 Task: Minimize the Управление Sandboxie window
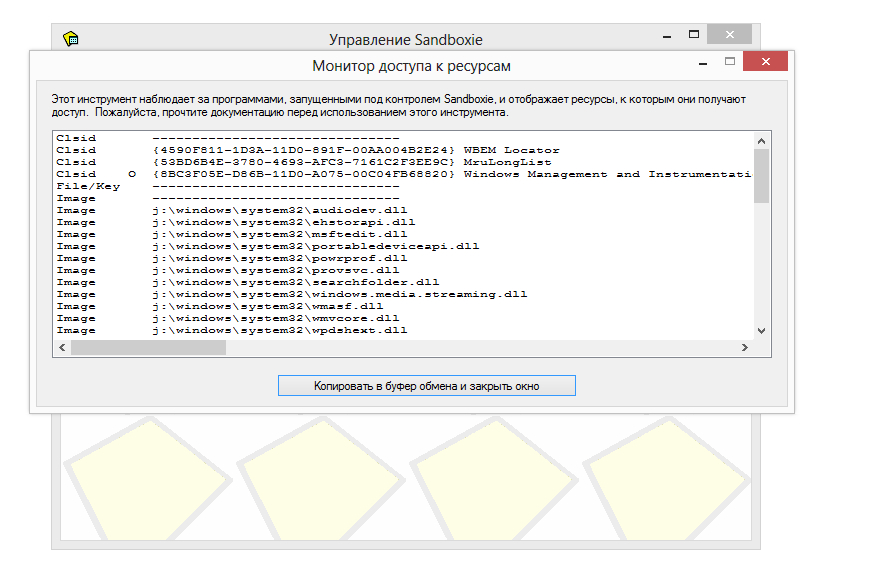(x=667, y=35)
